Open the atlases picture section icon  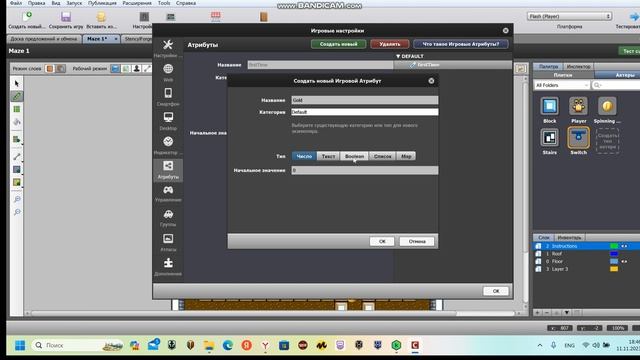(168, 238)
